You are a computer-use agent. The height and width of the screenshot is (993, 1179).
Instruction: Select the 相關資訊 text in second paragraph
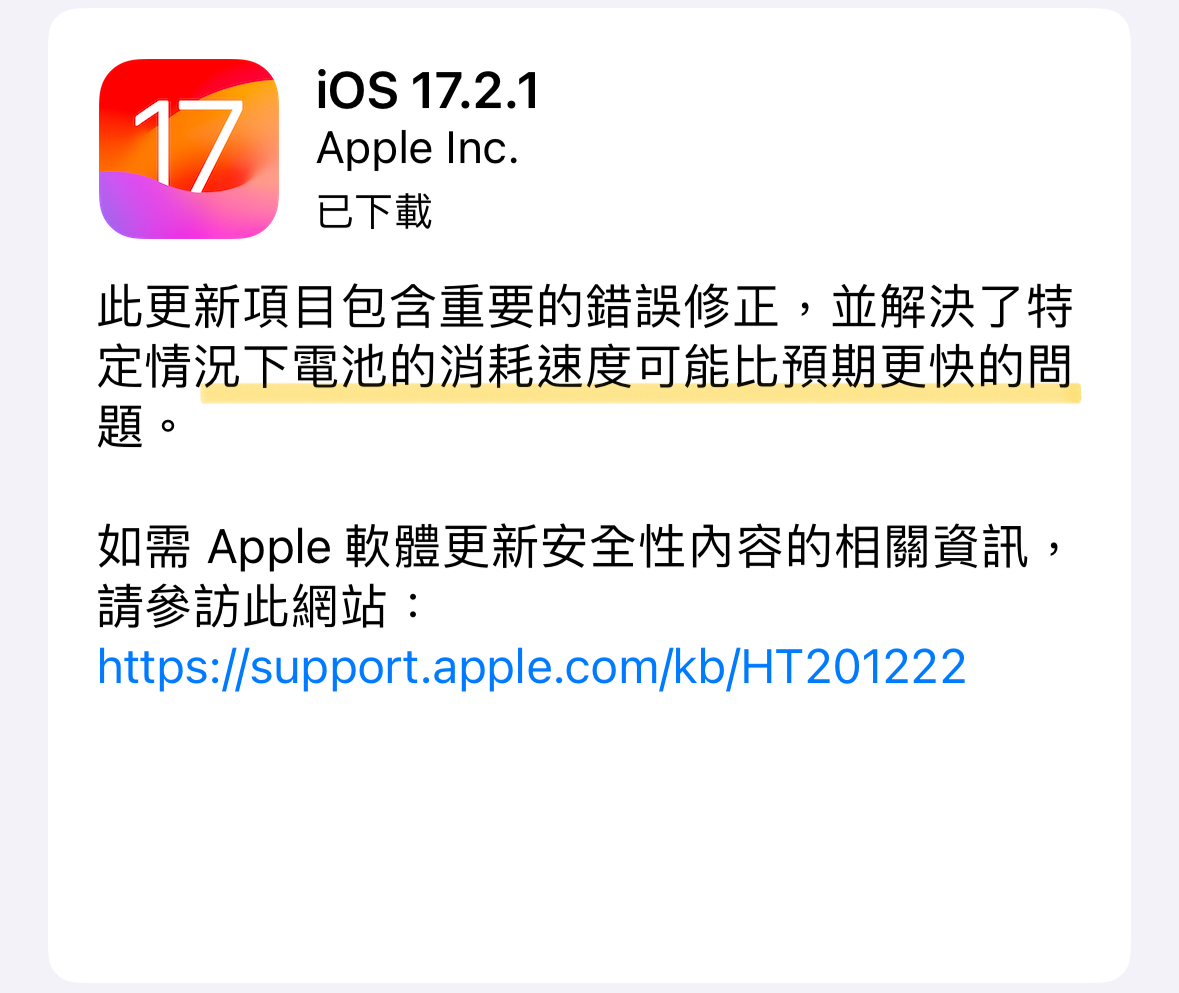(x=932, y=546)
